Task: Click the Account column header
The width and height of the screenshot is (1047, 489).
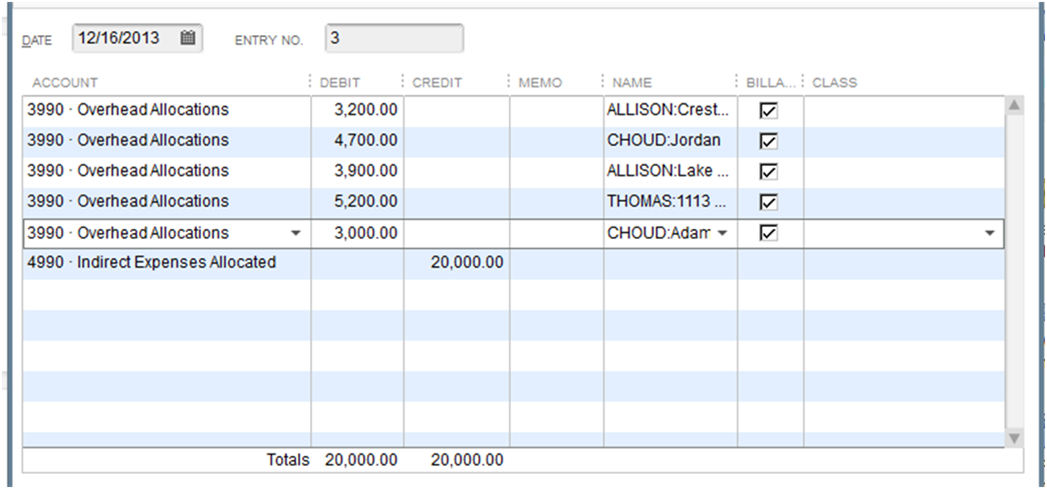Action: click(65, 82)
